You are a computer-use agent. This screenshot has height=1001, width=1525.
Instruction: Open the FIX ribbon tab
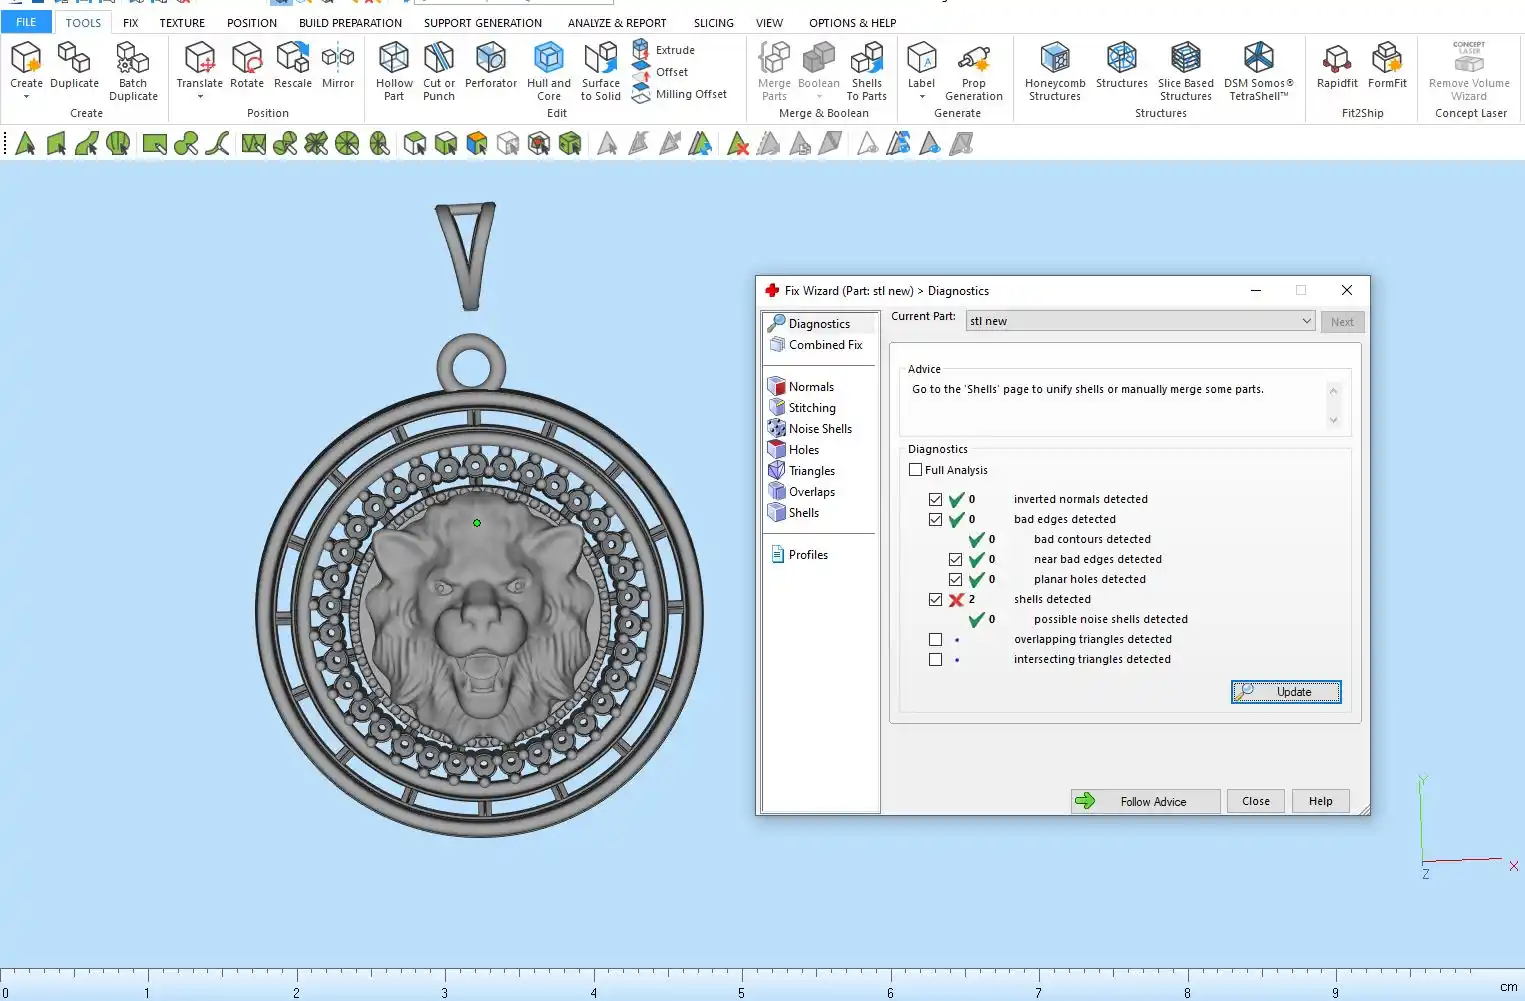point(130,23)
